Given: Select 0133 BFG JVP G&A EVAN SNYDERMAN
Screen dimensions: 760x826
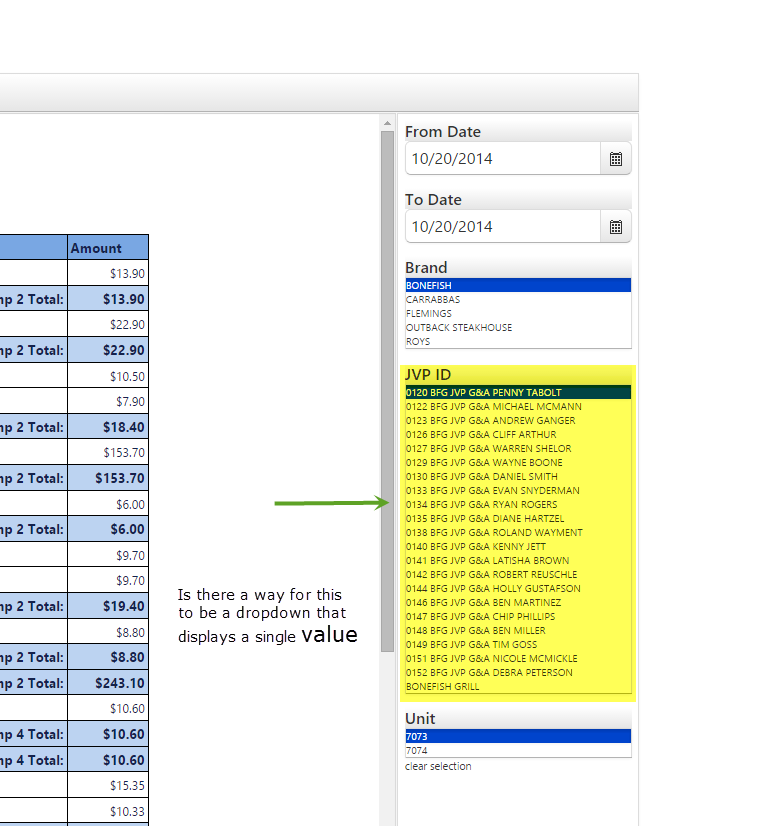Looking at the screenshot, I should pyautogui.click(x=518, y=490).
